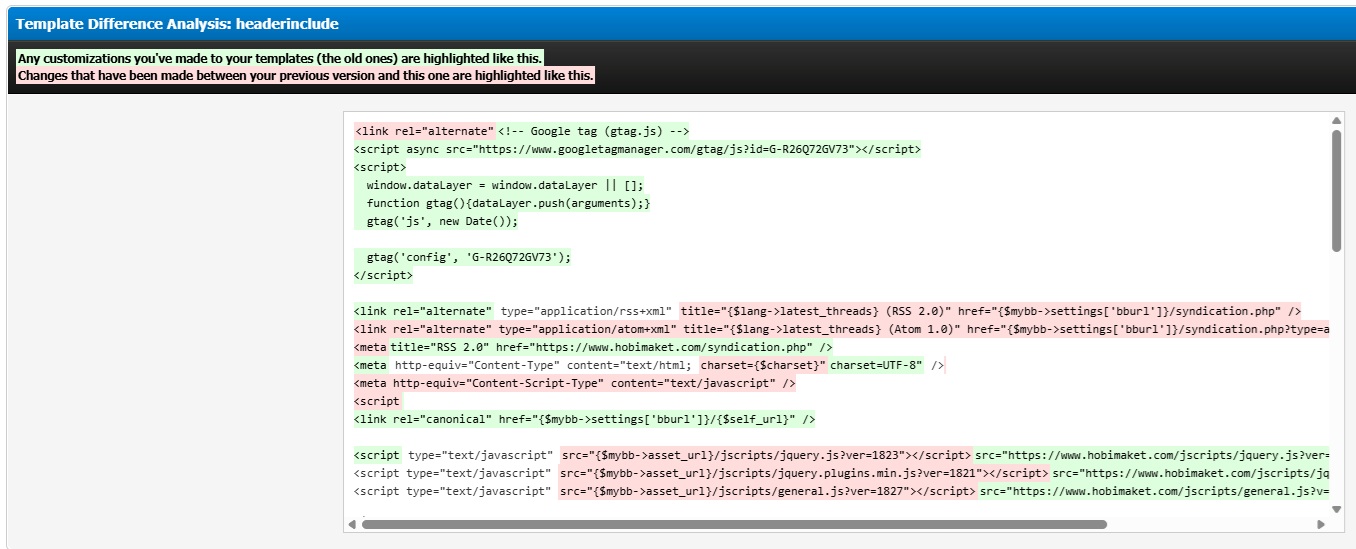This screenshot has height=549, width=1356.
Task: Click the rel="canonical" link line
Action: point(585,419)
